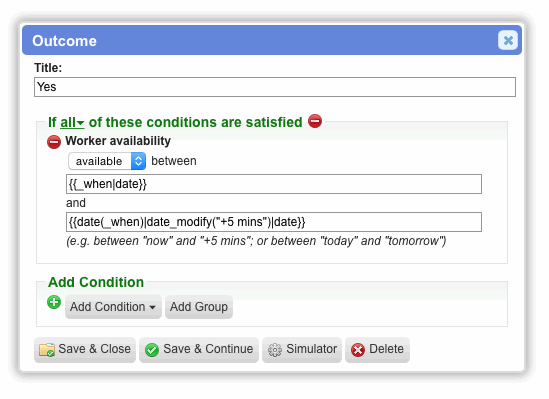Screen dimensions: 549x399
Task: Expand the Add Condition dropdown button
Action: tap(113, 307)
